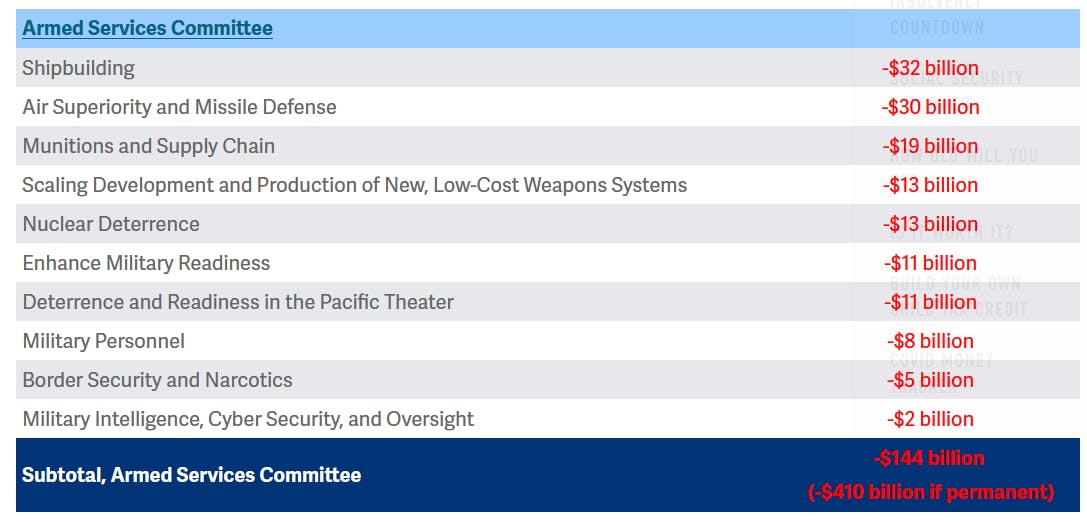The image size is (1087, 522).
Task: Open the Armed Services Committee link
Action: pos(147,28)
